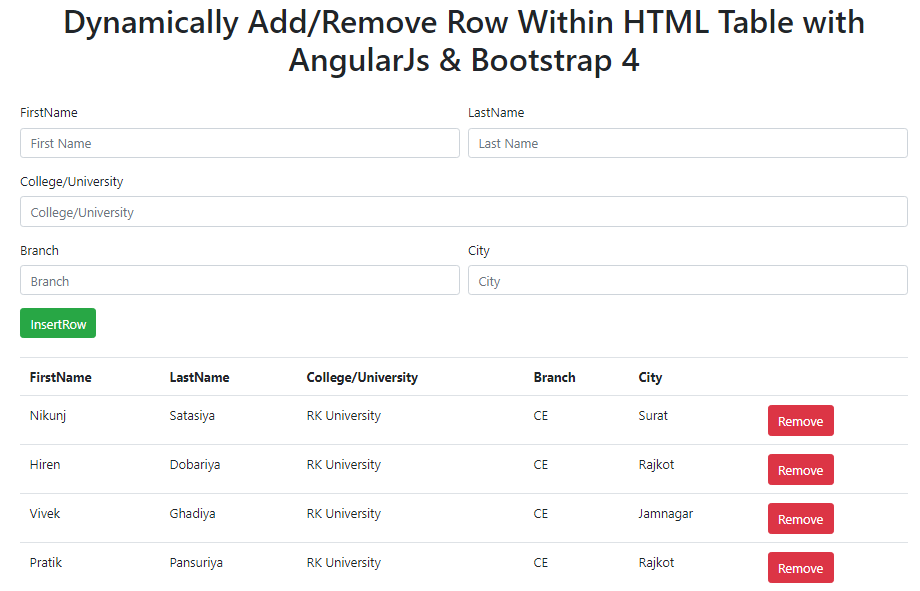This screenshot has height=591, width=920.
Task: Open the RK University link in Nikunj's row
Action: (343, 415)
